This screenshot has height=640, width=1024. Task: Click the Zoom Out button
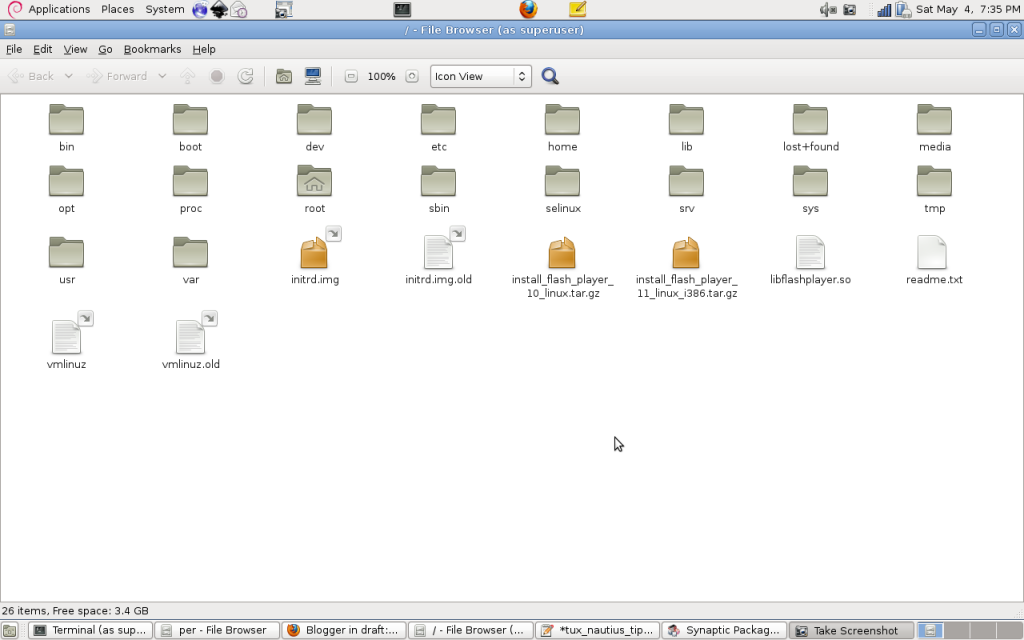click(x=351, y=76)
